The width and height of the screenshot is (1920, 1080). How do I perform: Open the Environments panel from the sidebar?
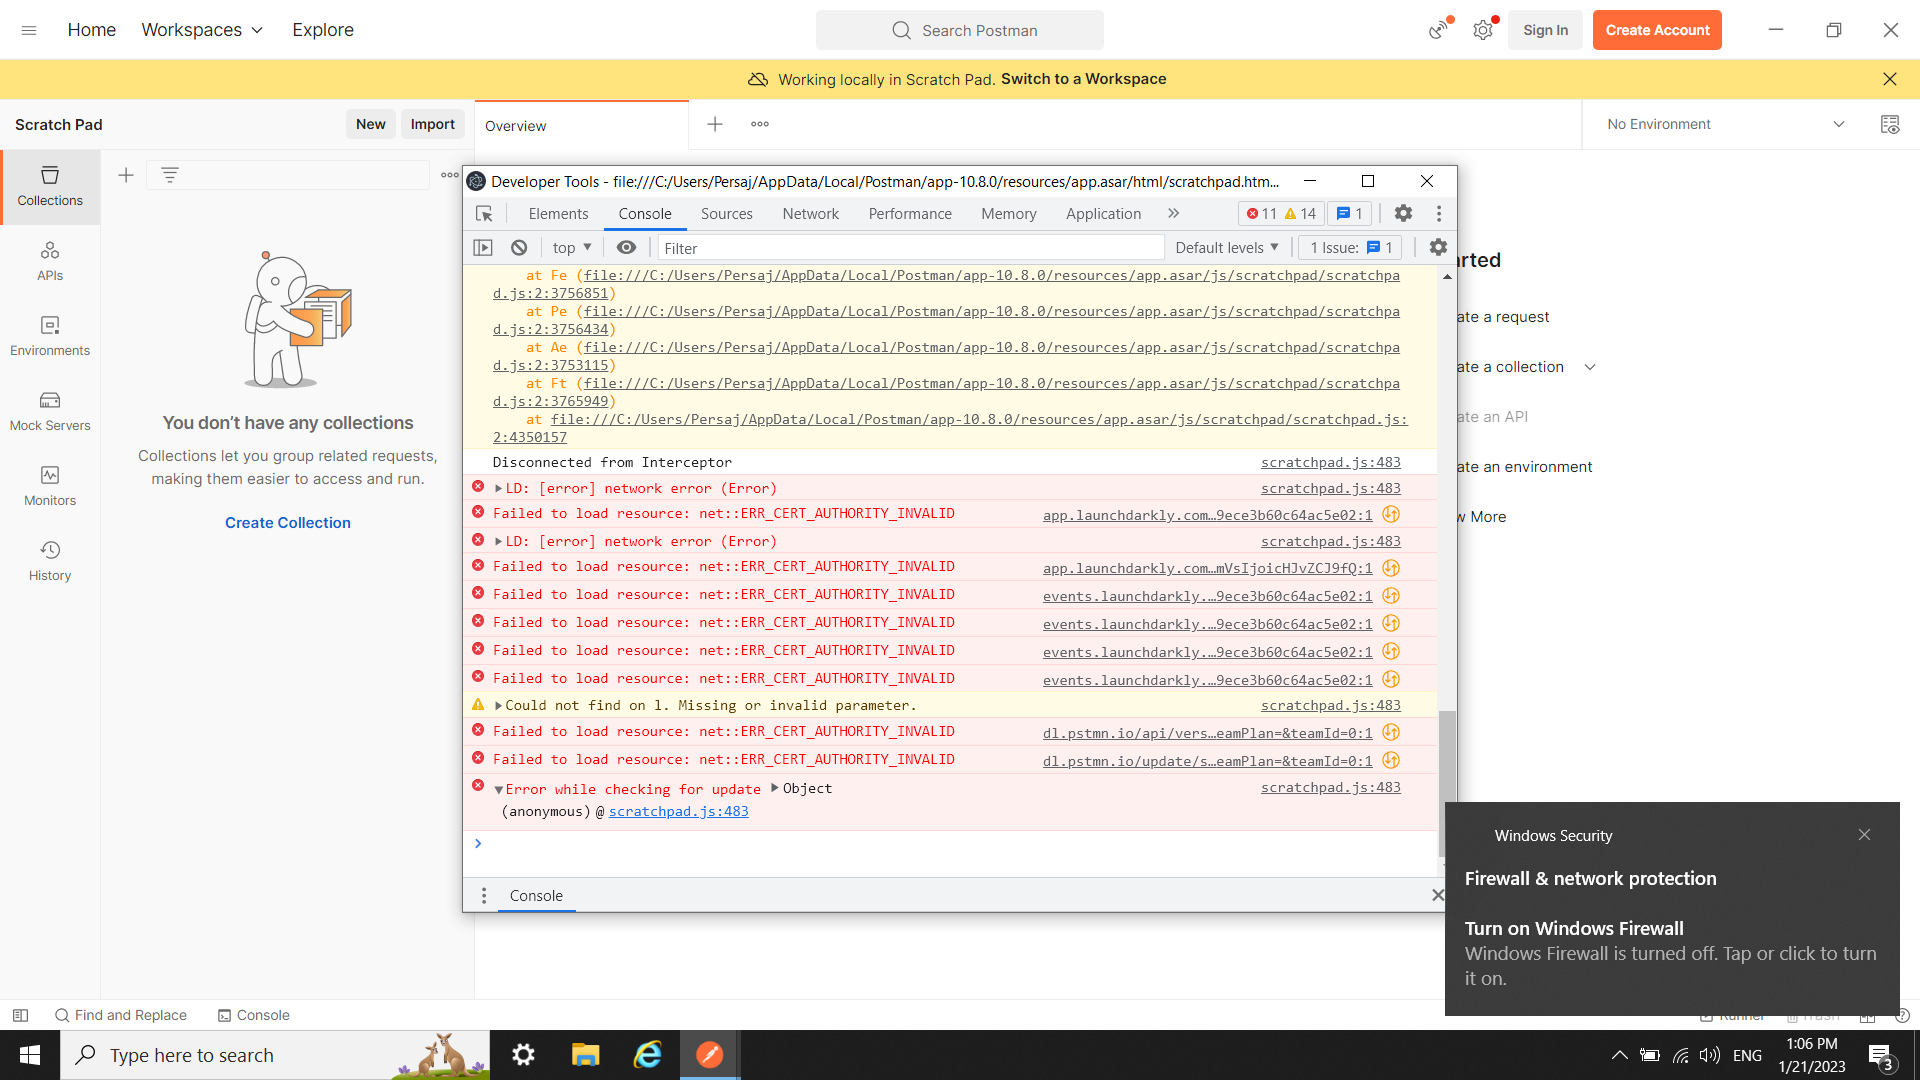pyautogui.click(x=49, y=335)
